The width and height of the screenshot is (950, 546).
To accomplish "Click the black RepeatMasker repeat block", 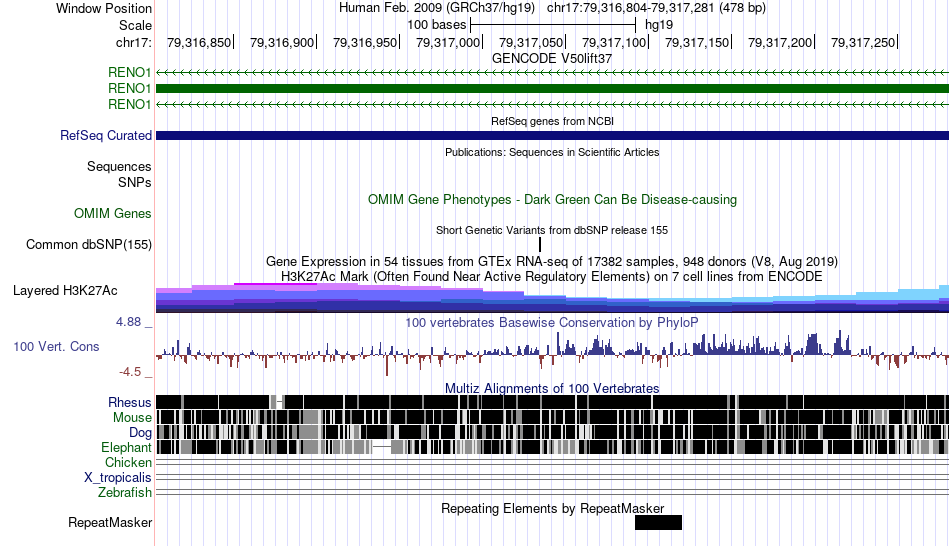I will [x=659, y=522].
